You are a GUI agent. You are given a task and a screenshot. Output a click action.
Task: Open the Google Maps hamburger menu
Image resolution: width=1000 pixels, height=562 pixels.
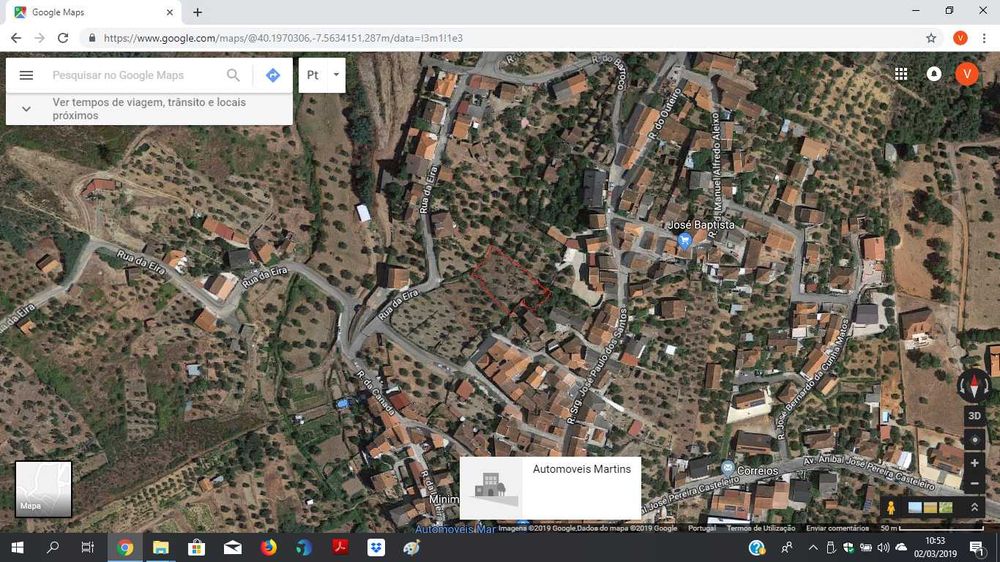(26, 75)
